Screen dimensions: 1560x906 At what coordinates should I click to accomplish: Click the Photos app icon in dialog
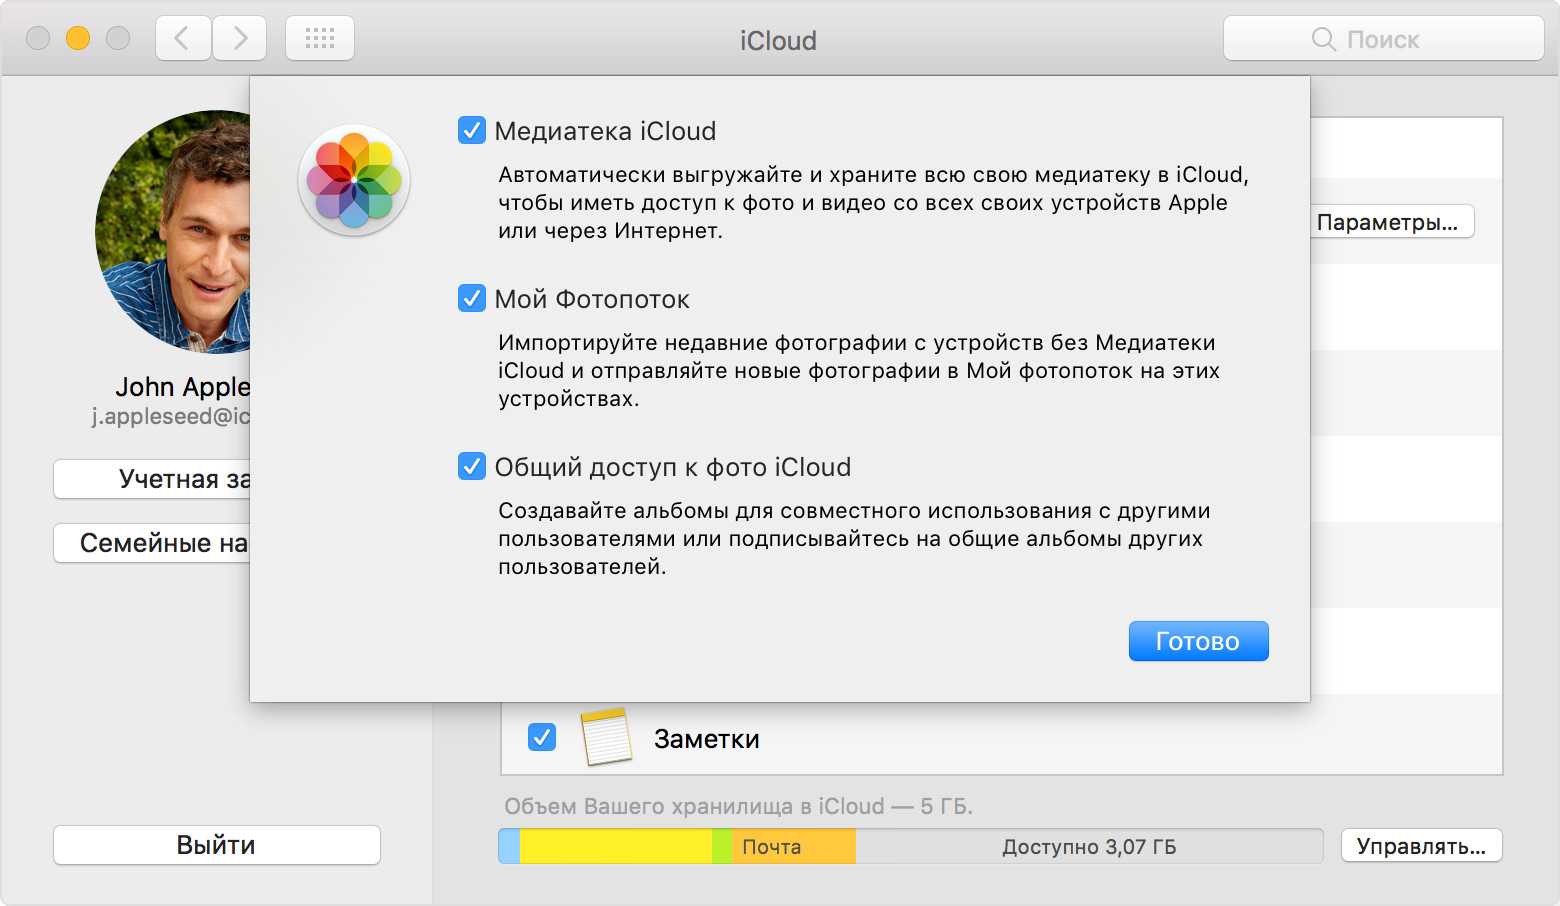coord(354,181)
